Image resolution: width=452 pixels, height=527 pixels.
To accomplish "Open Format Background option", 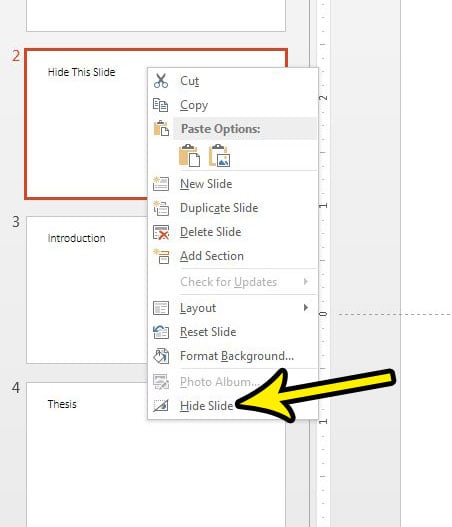I will [233, 356].
